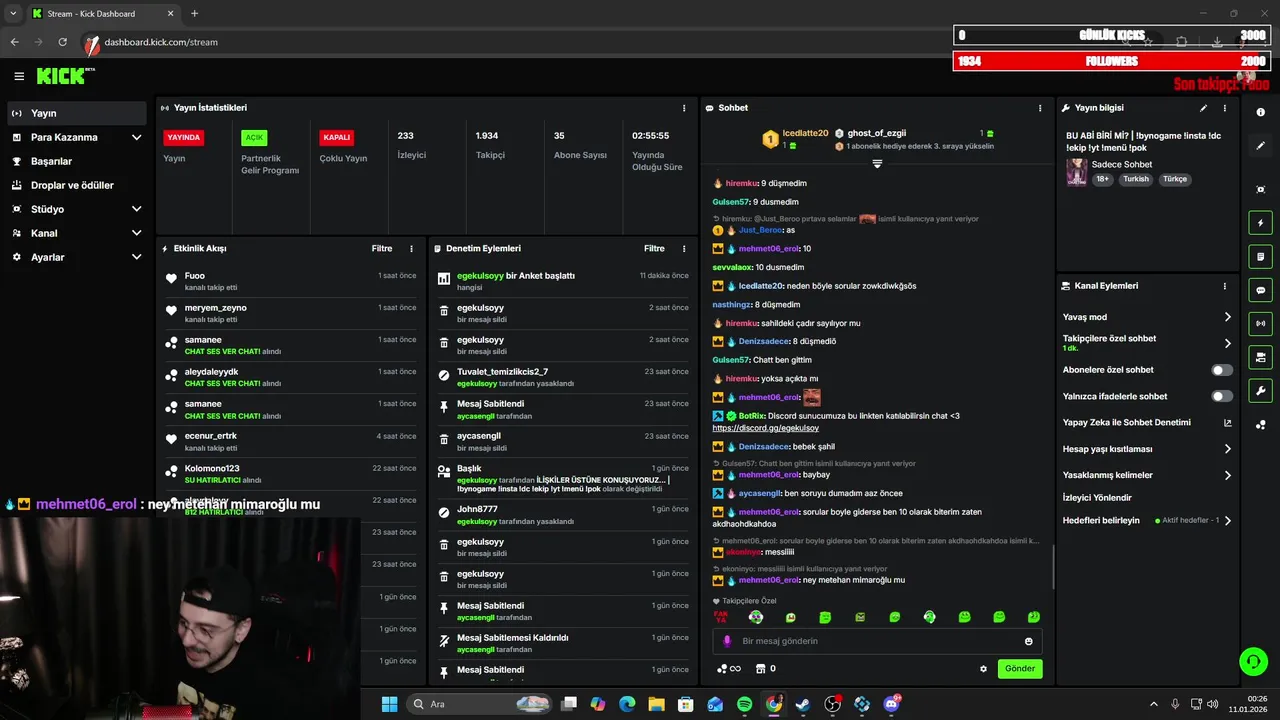Open the hamburger sidebar menu
The width and height of the screenshot is (1280, 720).
[19, 76]
